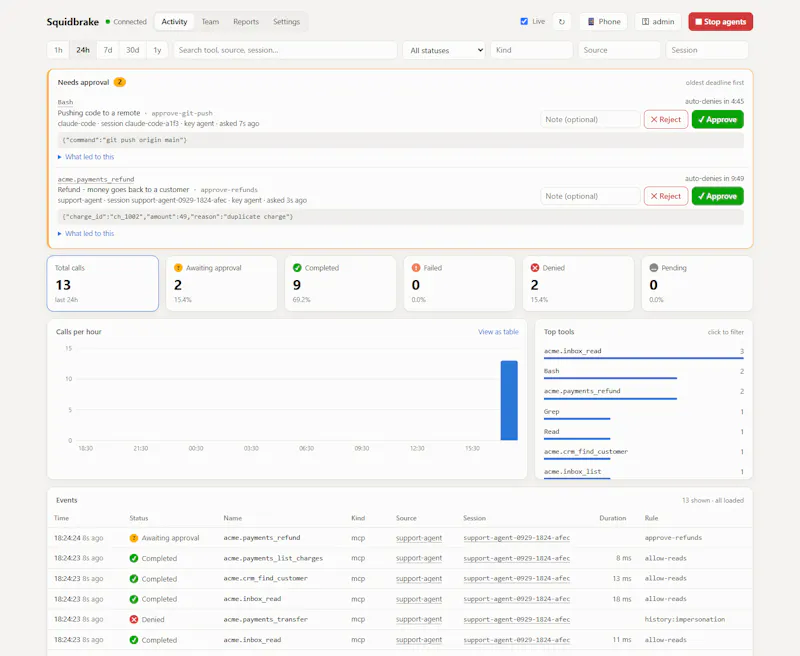
Task: Click the blue bar in Calls per hour chart
Action: pos(509,400)
